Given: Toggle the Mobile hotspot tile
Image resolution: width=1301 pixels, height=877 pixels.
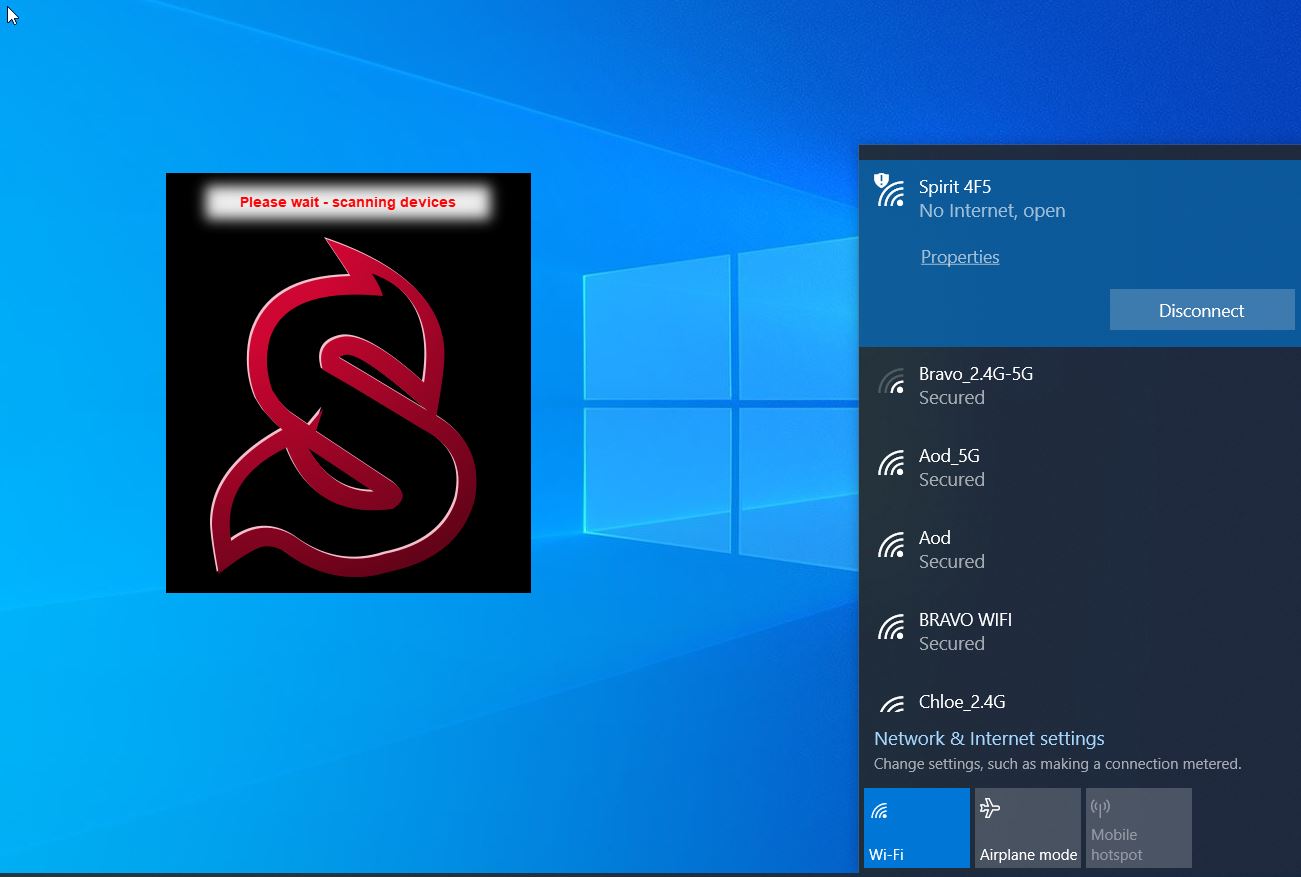Looking at the screenshot, I should click(1138, 827).
